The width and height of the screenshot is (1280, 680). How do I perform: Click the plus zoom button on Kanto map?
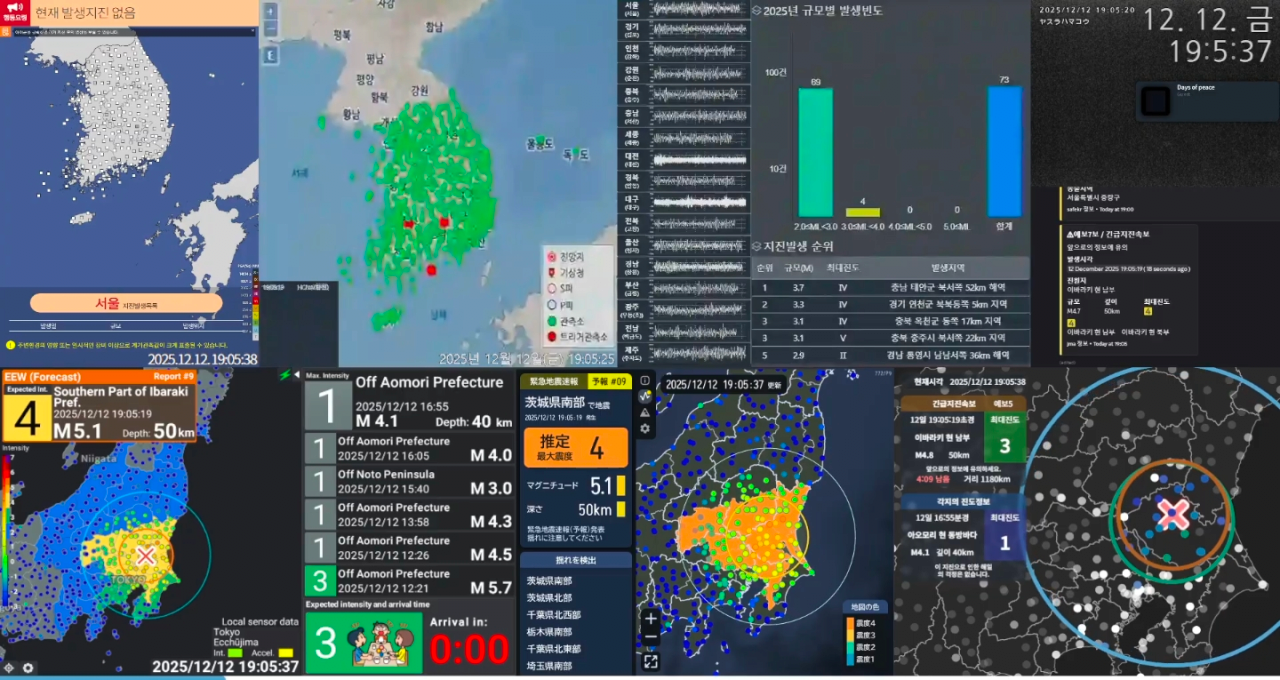tap(651, 619)
